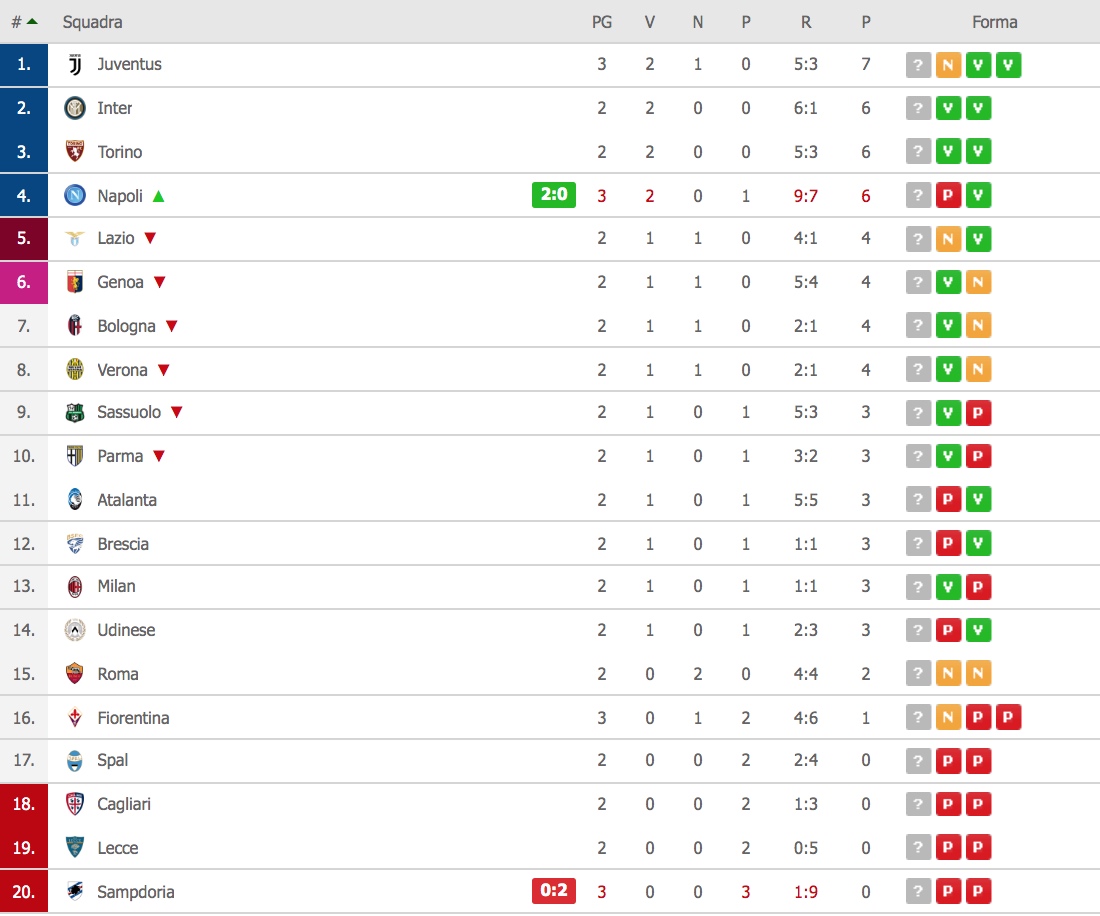The image size is (1100, 916).
Task: Click the Forma column header
Action: coord(994,22)
